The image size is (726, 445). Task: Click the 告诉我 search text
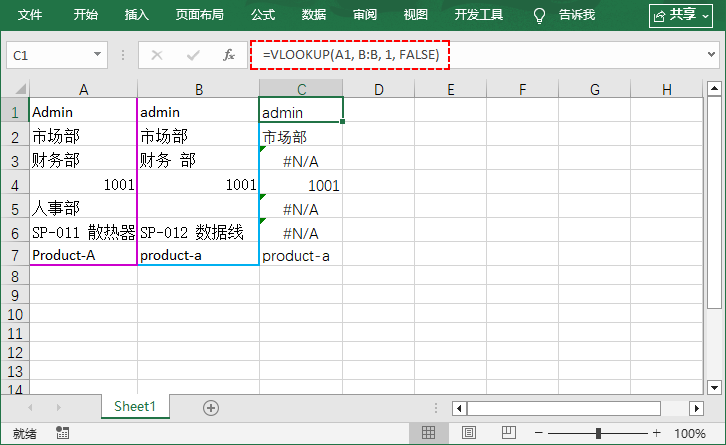coord(577,15)
